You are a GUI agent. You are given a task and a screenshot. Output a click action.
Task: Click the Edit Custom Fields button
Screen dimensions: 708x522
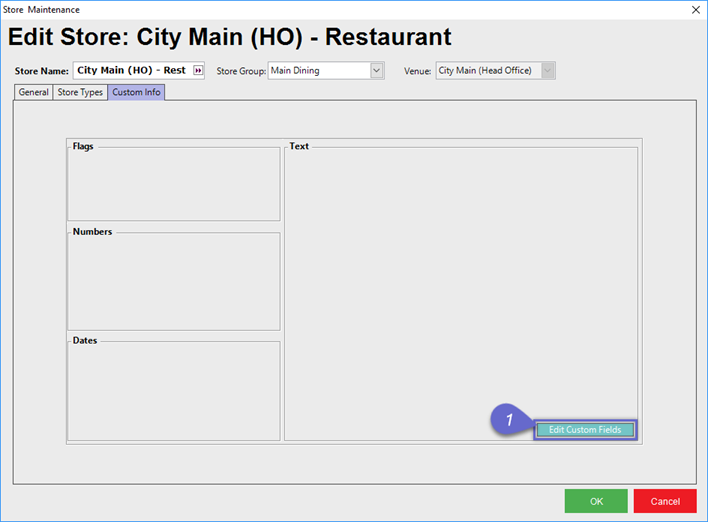click(585, 430)
